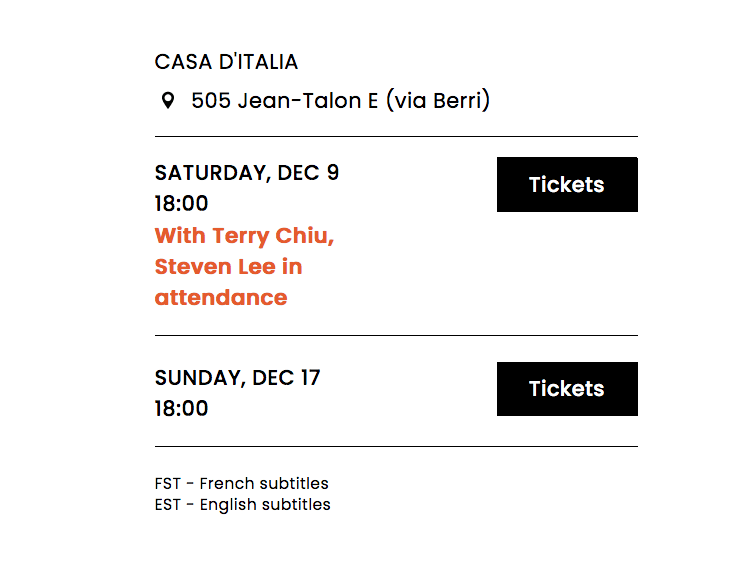Click the word "With" in orange note
The height and width of the screenshot is (573, 748).
pyautogui.click(x=181, y=236)
